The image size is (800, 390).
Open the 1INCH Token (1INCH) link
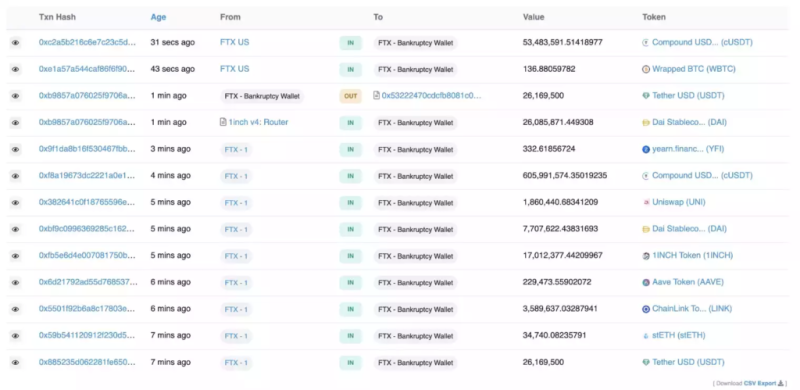pyautogui.click(x=692, y=255)
